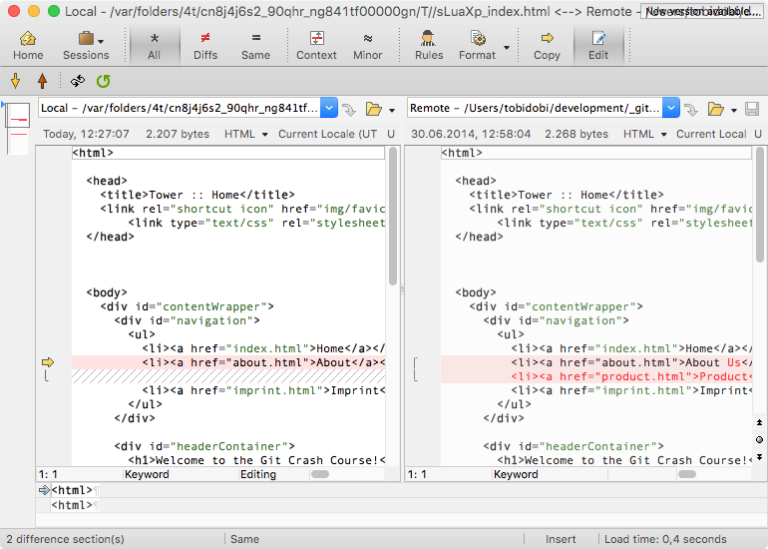This screenshot has height=549, width=768.
Task: Click the yellow copy arrow in gutter
Action: (x=48, y=362)
